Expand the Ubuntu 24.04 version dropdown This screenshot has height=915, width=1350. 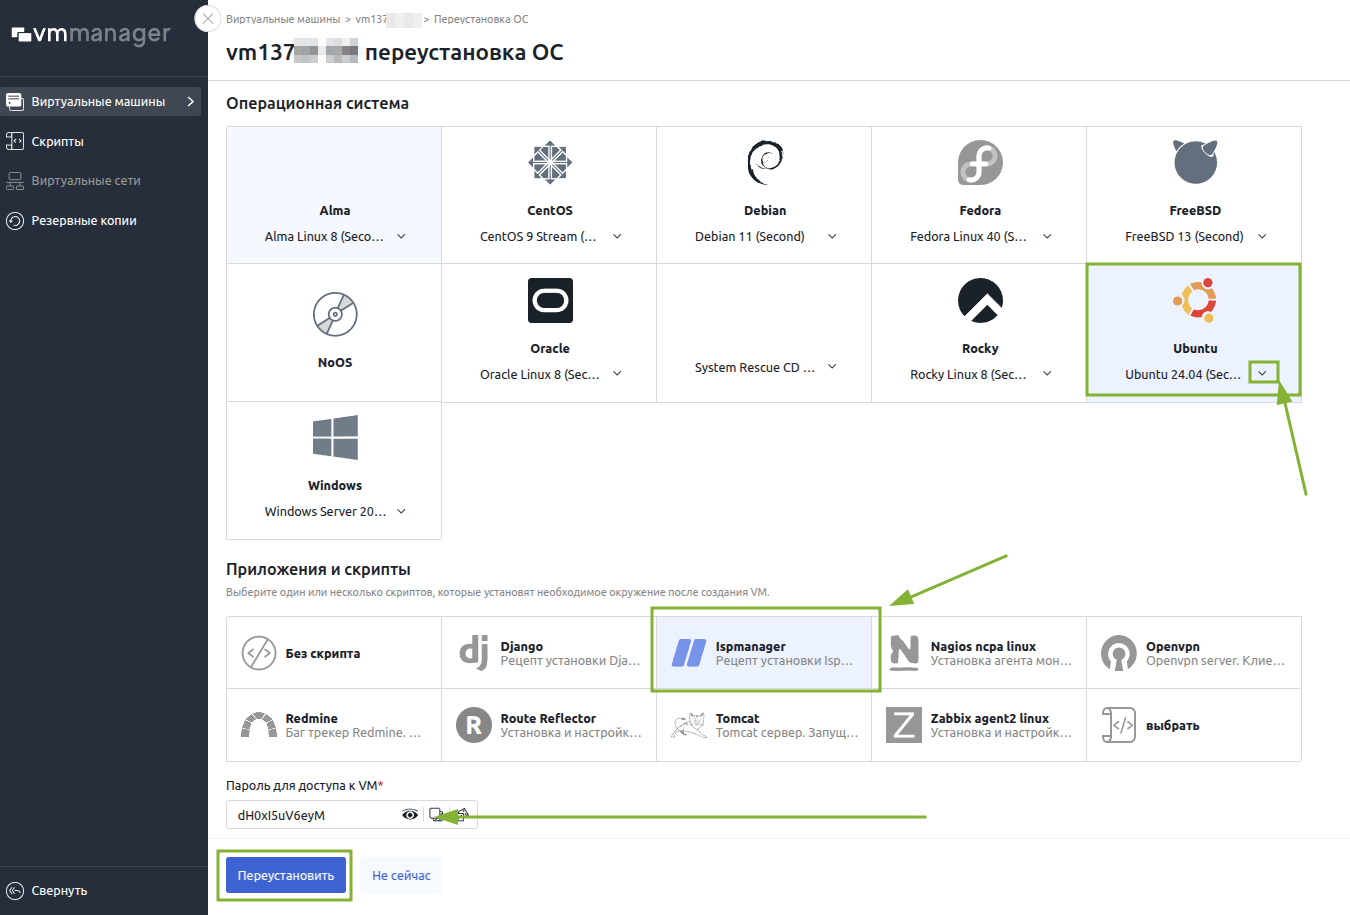(x=1262, y=374)
